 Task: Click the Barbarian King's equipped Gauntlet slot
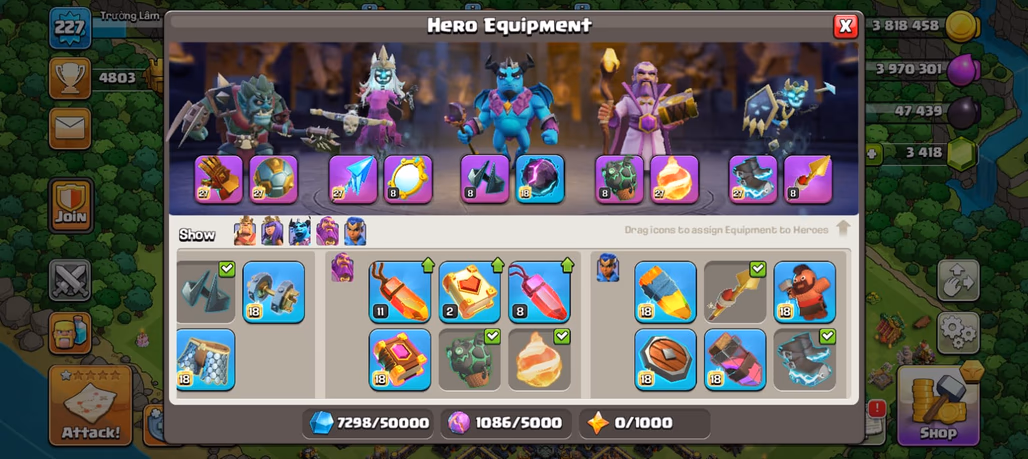click(218, 179)
